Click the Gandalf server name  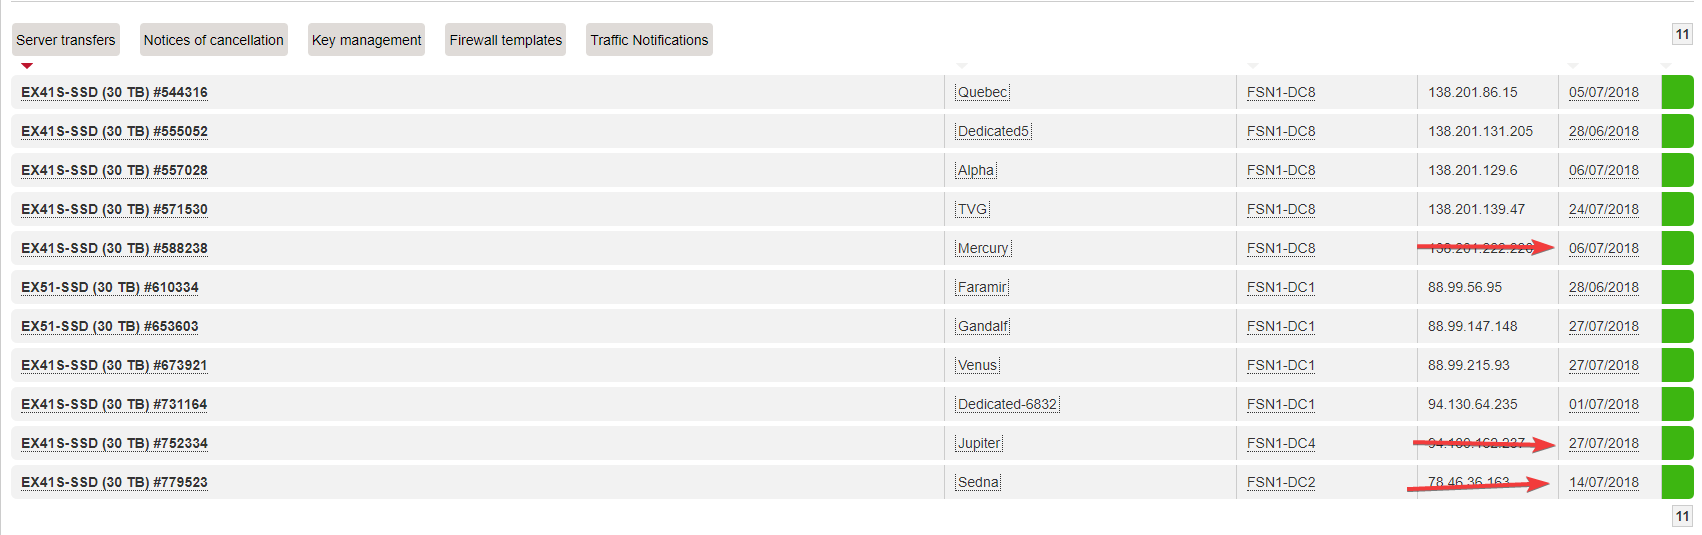982,326
